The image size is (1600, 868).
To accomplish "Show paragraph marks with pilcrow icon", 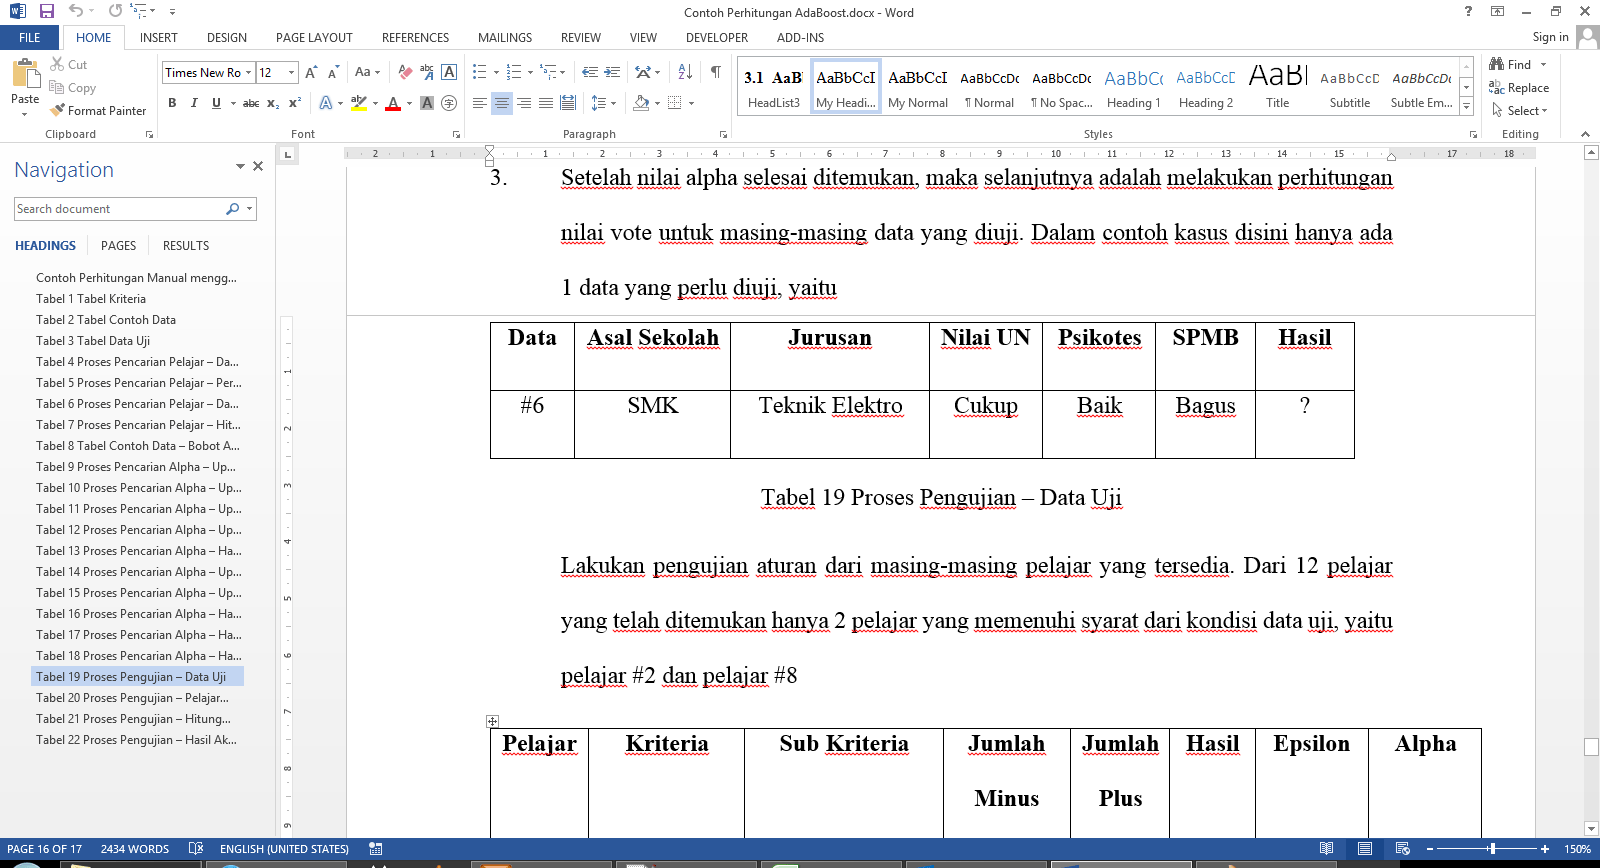I will (x=716, y=72).
